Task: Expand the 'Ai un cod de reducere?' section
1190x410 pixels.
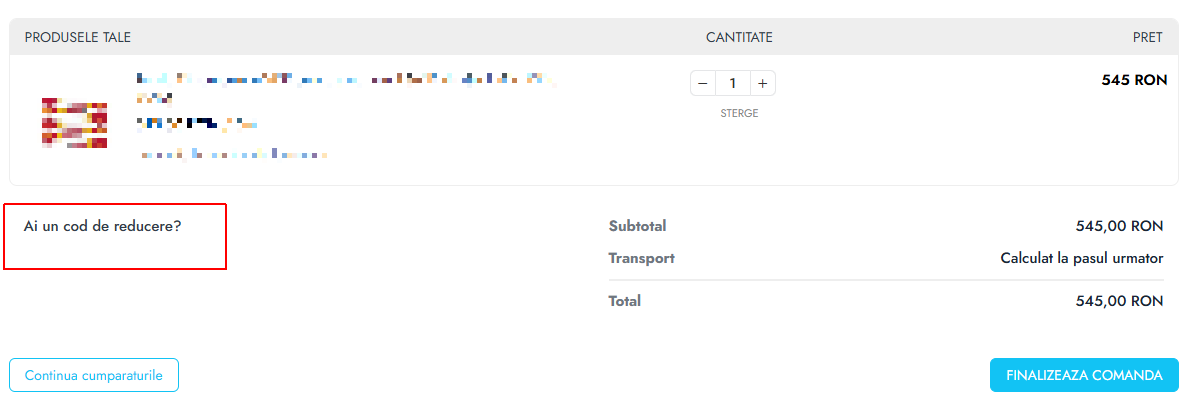Action: click(x=102, y=226)
